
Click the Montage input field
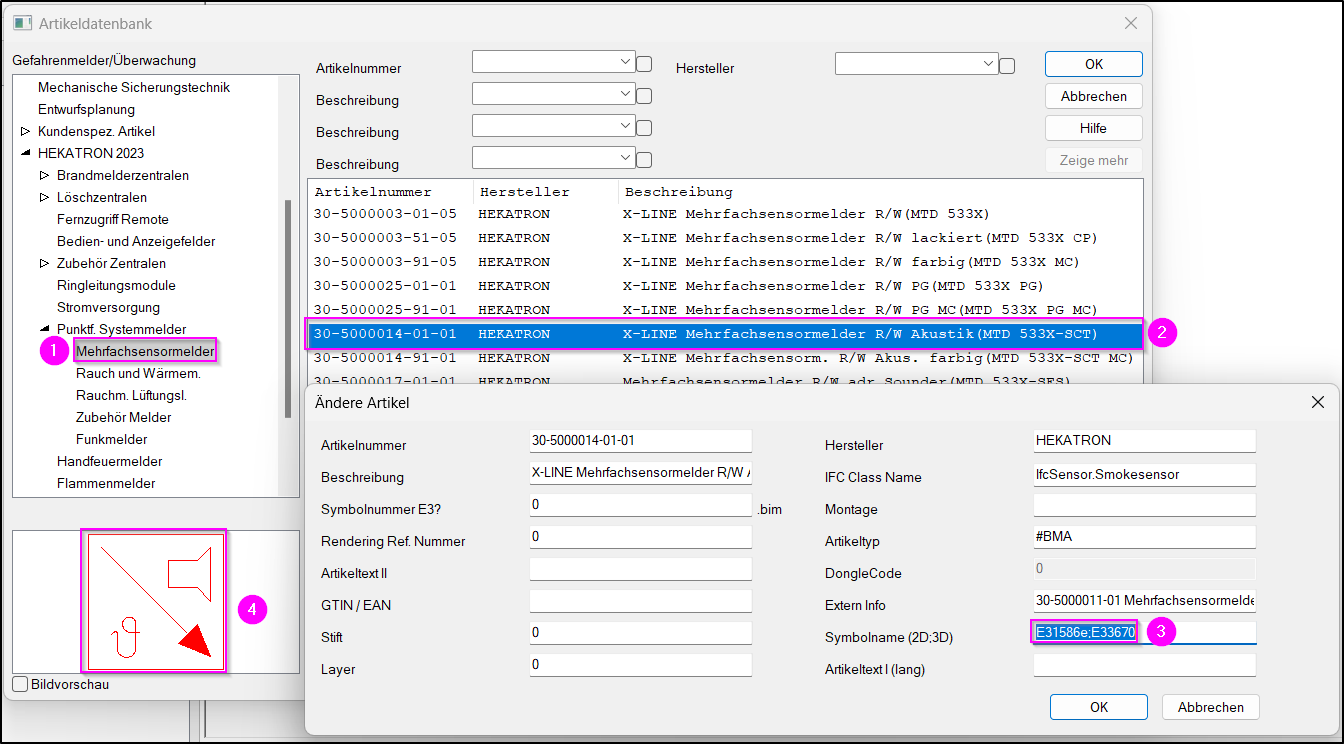(1144, 505)
